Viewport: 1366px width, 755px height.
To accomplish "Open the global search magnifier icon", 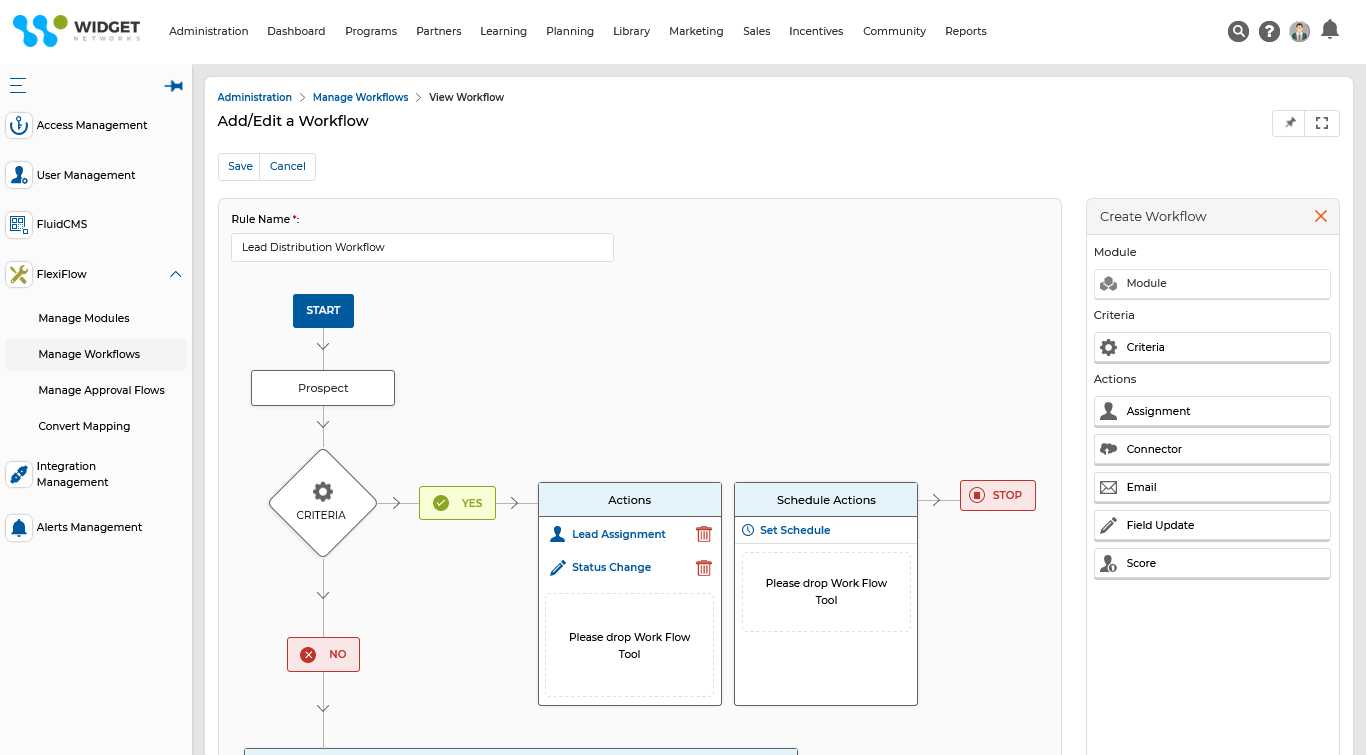I will pyautogui.click(x=1238, y=31).
